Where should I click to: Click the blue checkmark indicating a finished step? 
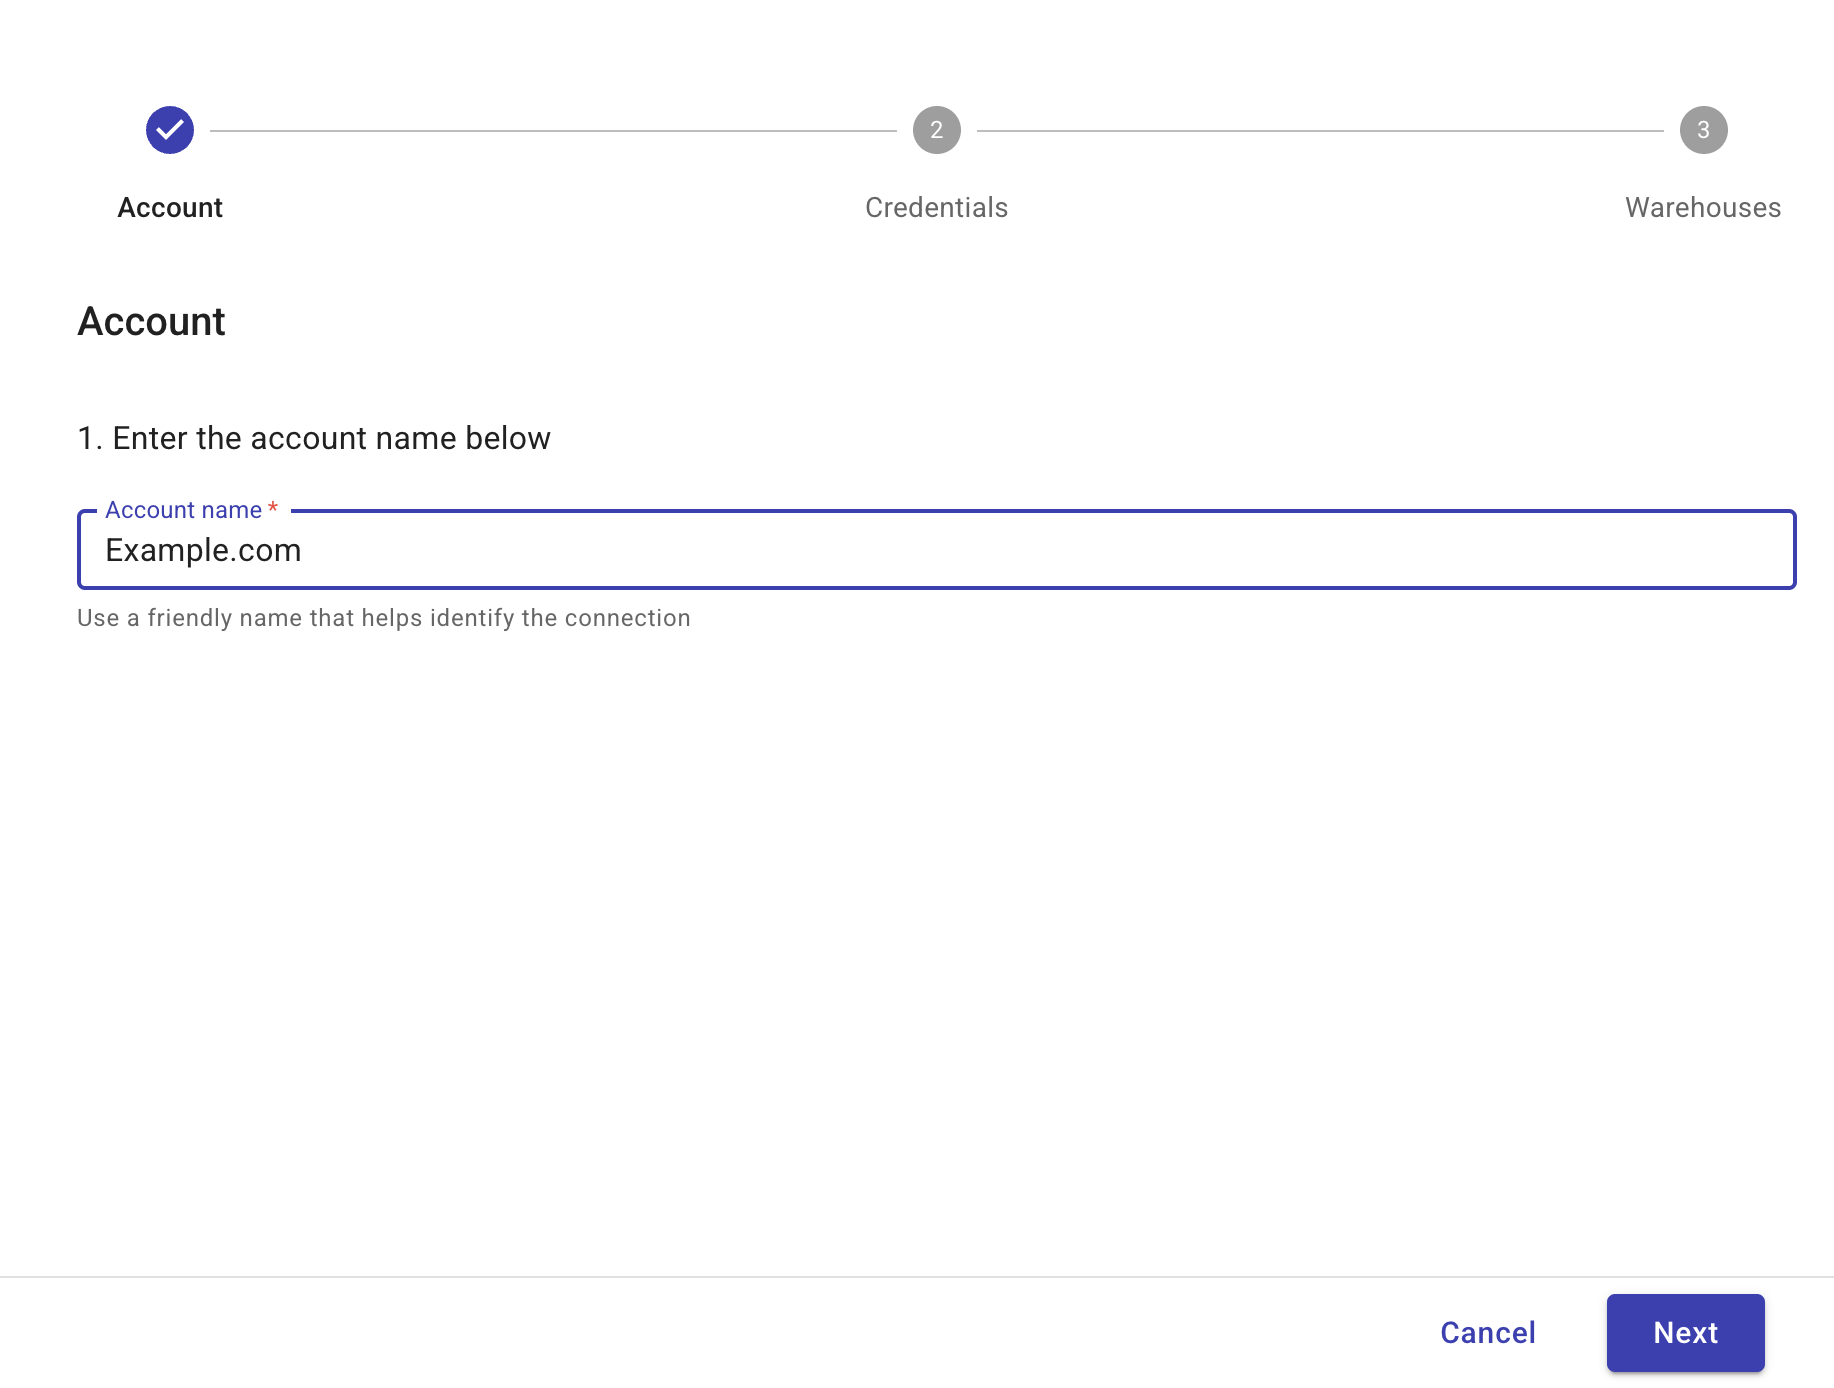pyautogui.click(x=170, y=129)
